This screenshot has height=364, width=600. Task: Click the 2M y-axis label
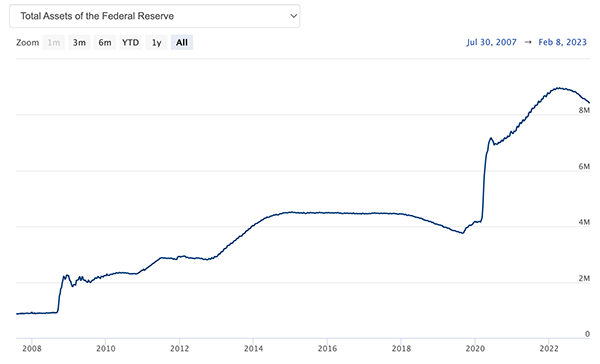coord(584,278)
